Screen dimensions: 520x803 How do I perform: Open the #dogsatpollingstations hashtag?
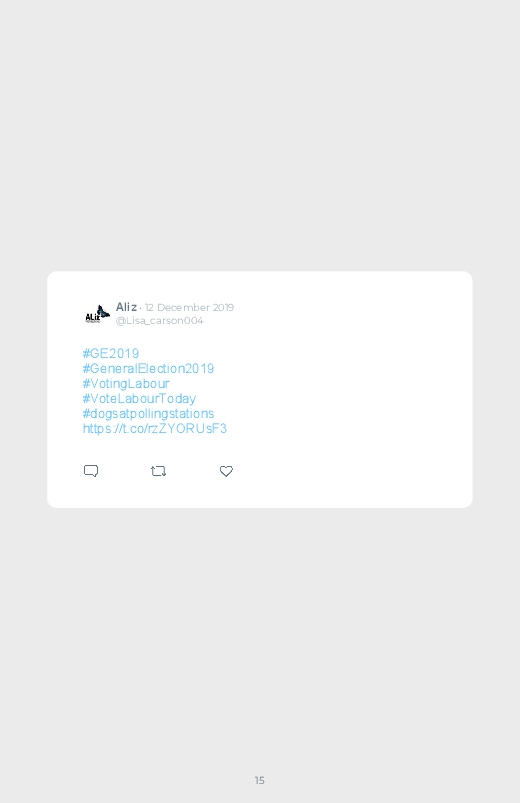pyautogui.click(x=148, y=413)
